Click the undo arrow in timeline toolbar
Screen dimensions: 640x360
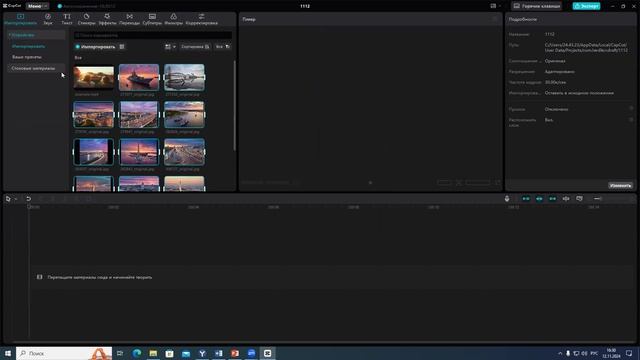click(29, 199)
